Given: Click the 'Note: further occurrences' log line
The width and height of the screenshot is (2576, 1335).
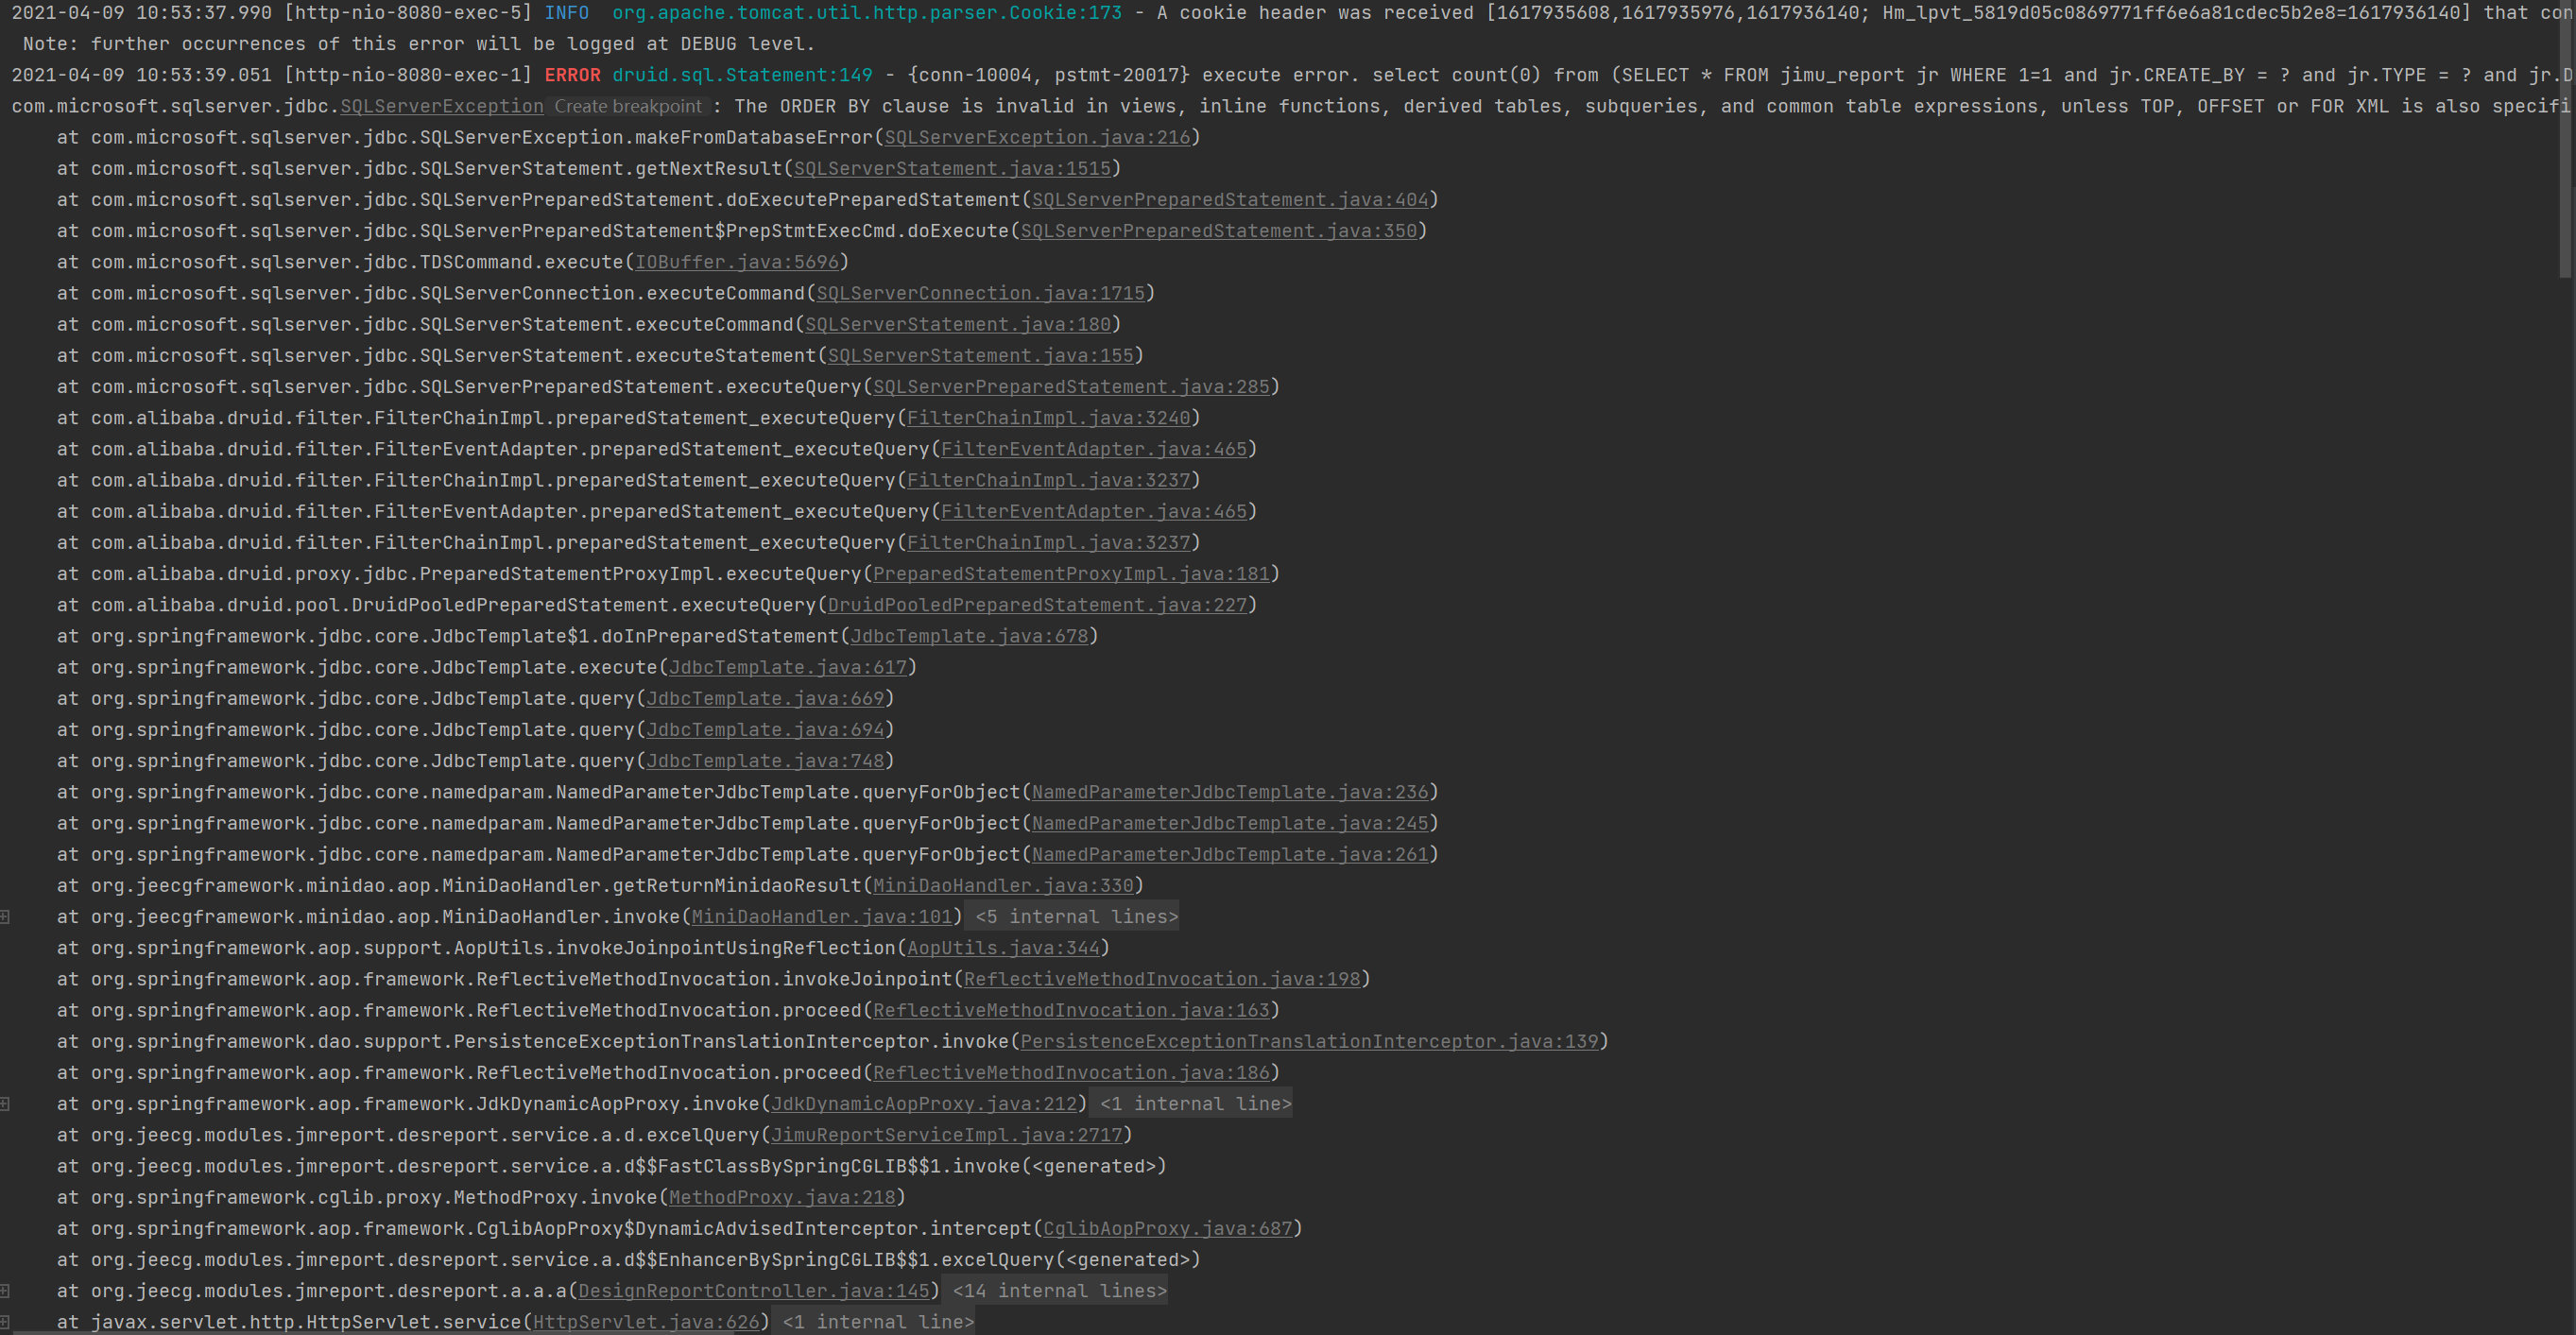Looking at the screenshot, I should (419, 44).
